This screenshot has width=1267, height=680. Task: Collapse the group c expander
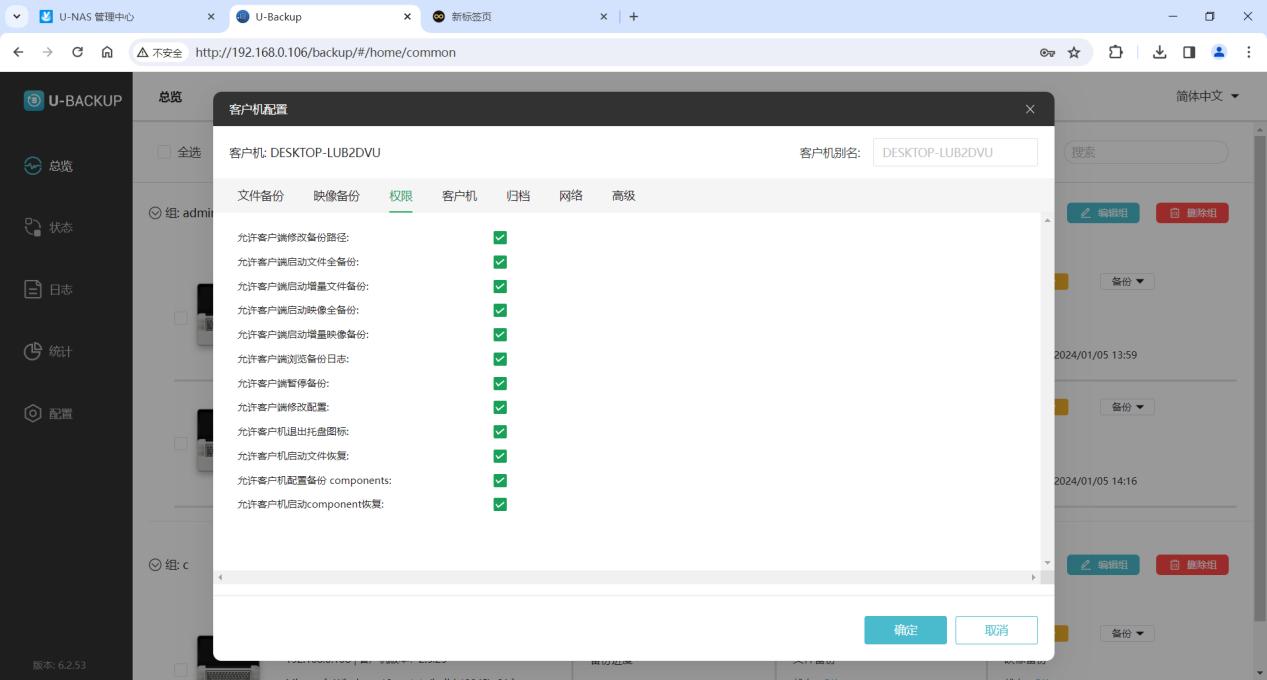155,565
